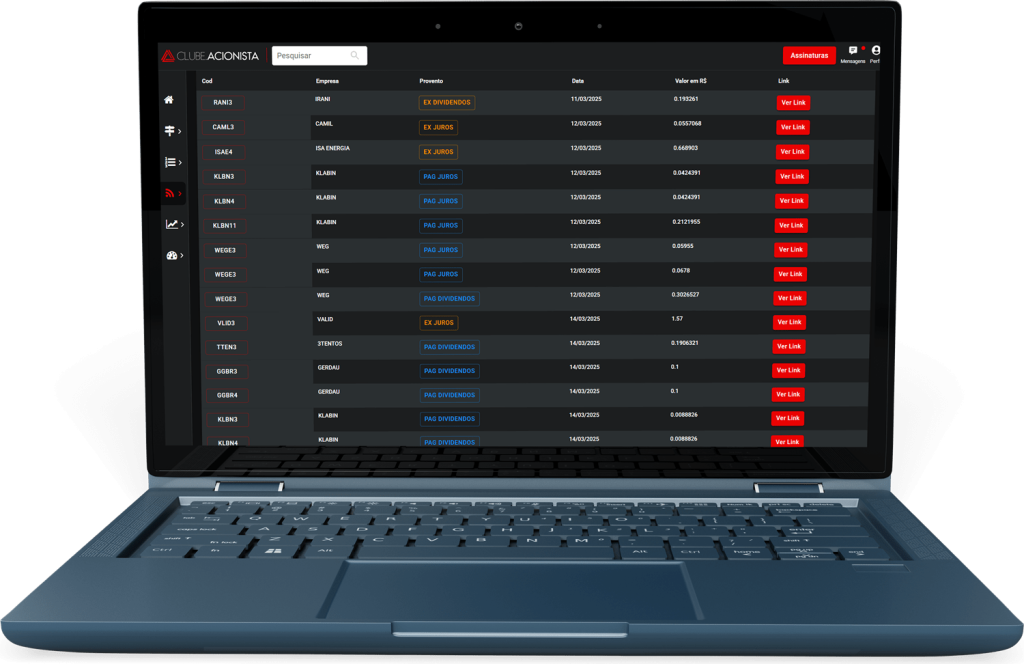Select the ISAE4 ticker badge

(223, 152)
